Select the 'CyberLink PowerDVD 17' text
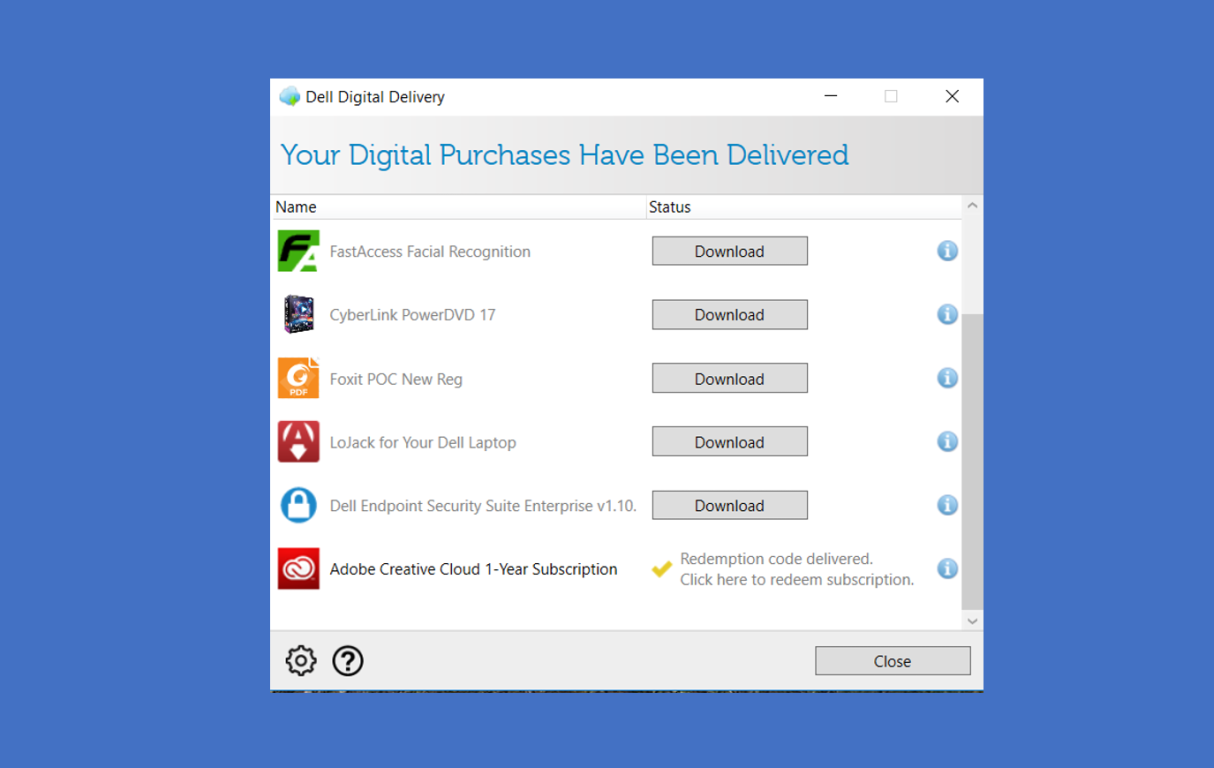Viewport: 1214px width, 768px height. click(x=412, y=314)
